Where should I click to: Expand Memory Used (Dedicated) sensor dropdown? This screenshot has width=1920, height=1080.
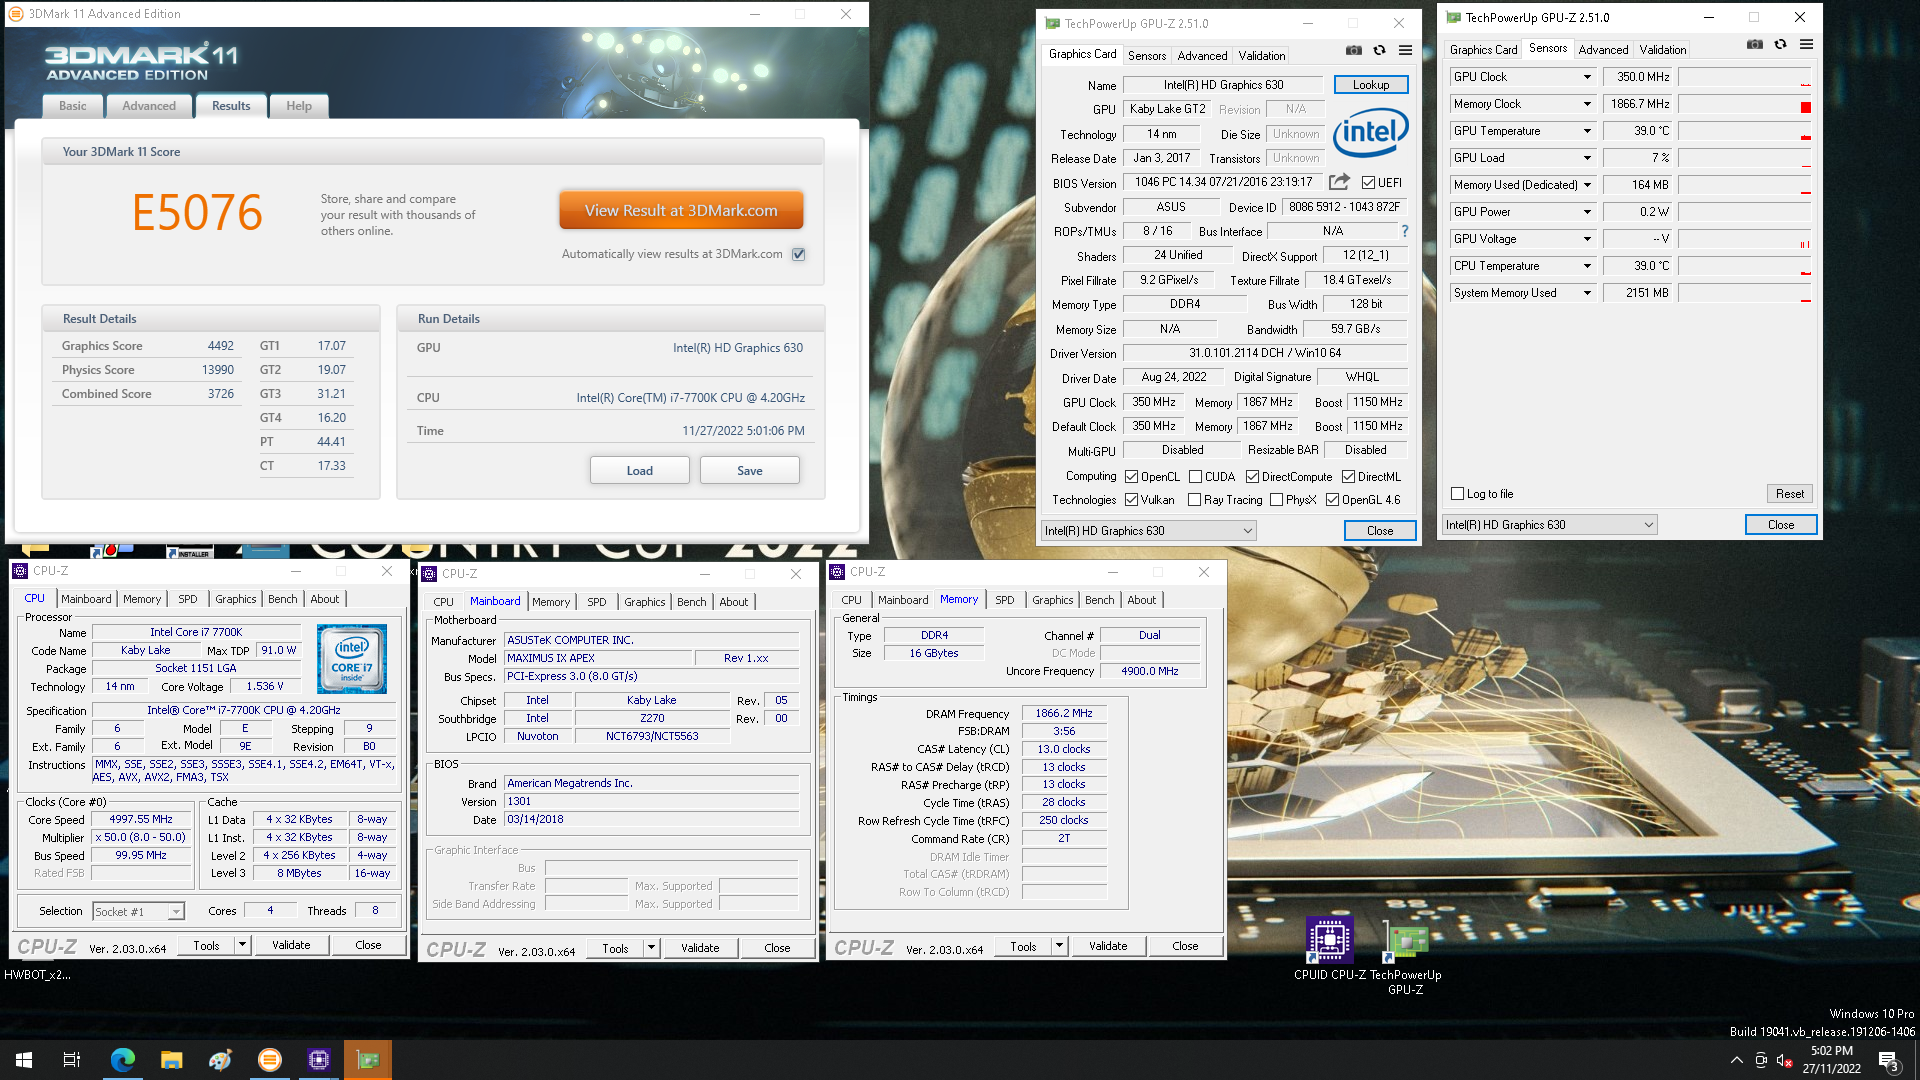(x=1586, y=185)
